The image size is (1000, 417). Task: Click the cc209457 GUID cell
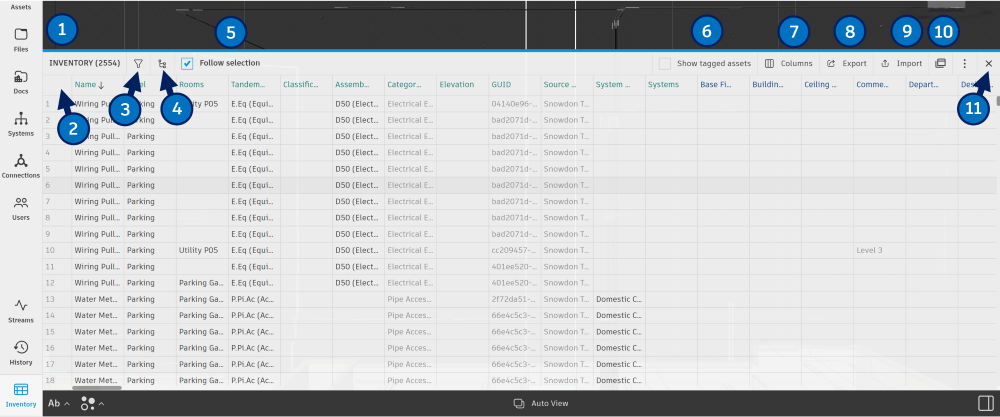pyautogui.click(x=515, y=250)
